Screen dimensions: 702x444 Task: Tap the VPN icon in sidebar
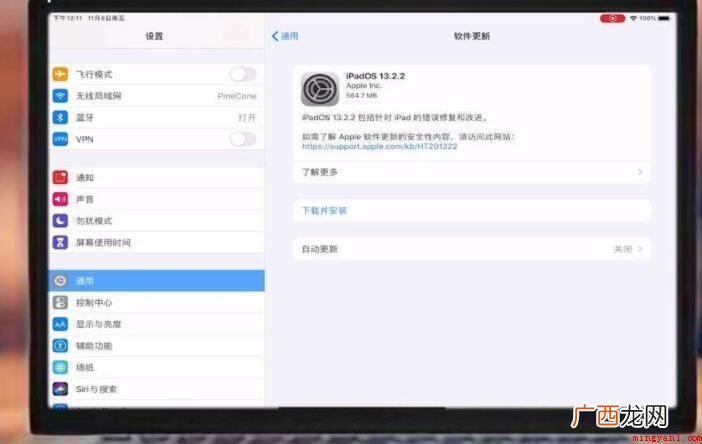click(60, 139)
